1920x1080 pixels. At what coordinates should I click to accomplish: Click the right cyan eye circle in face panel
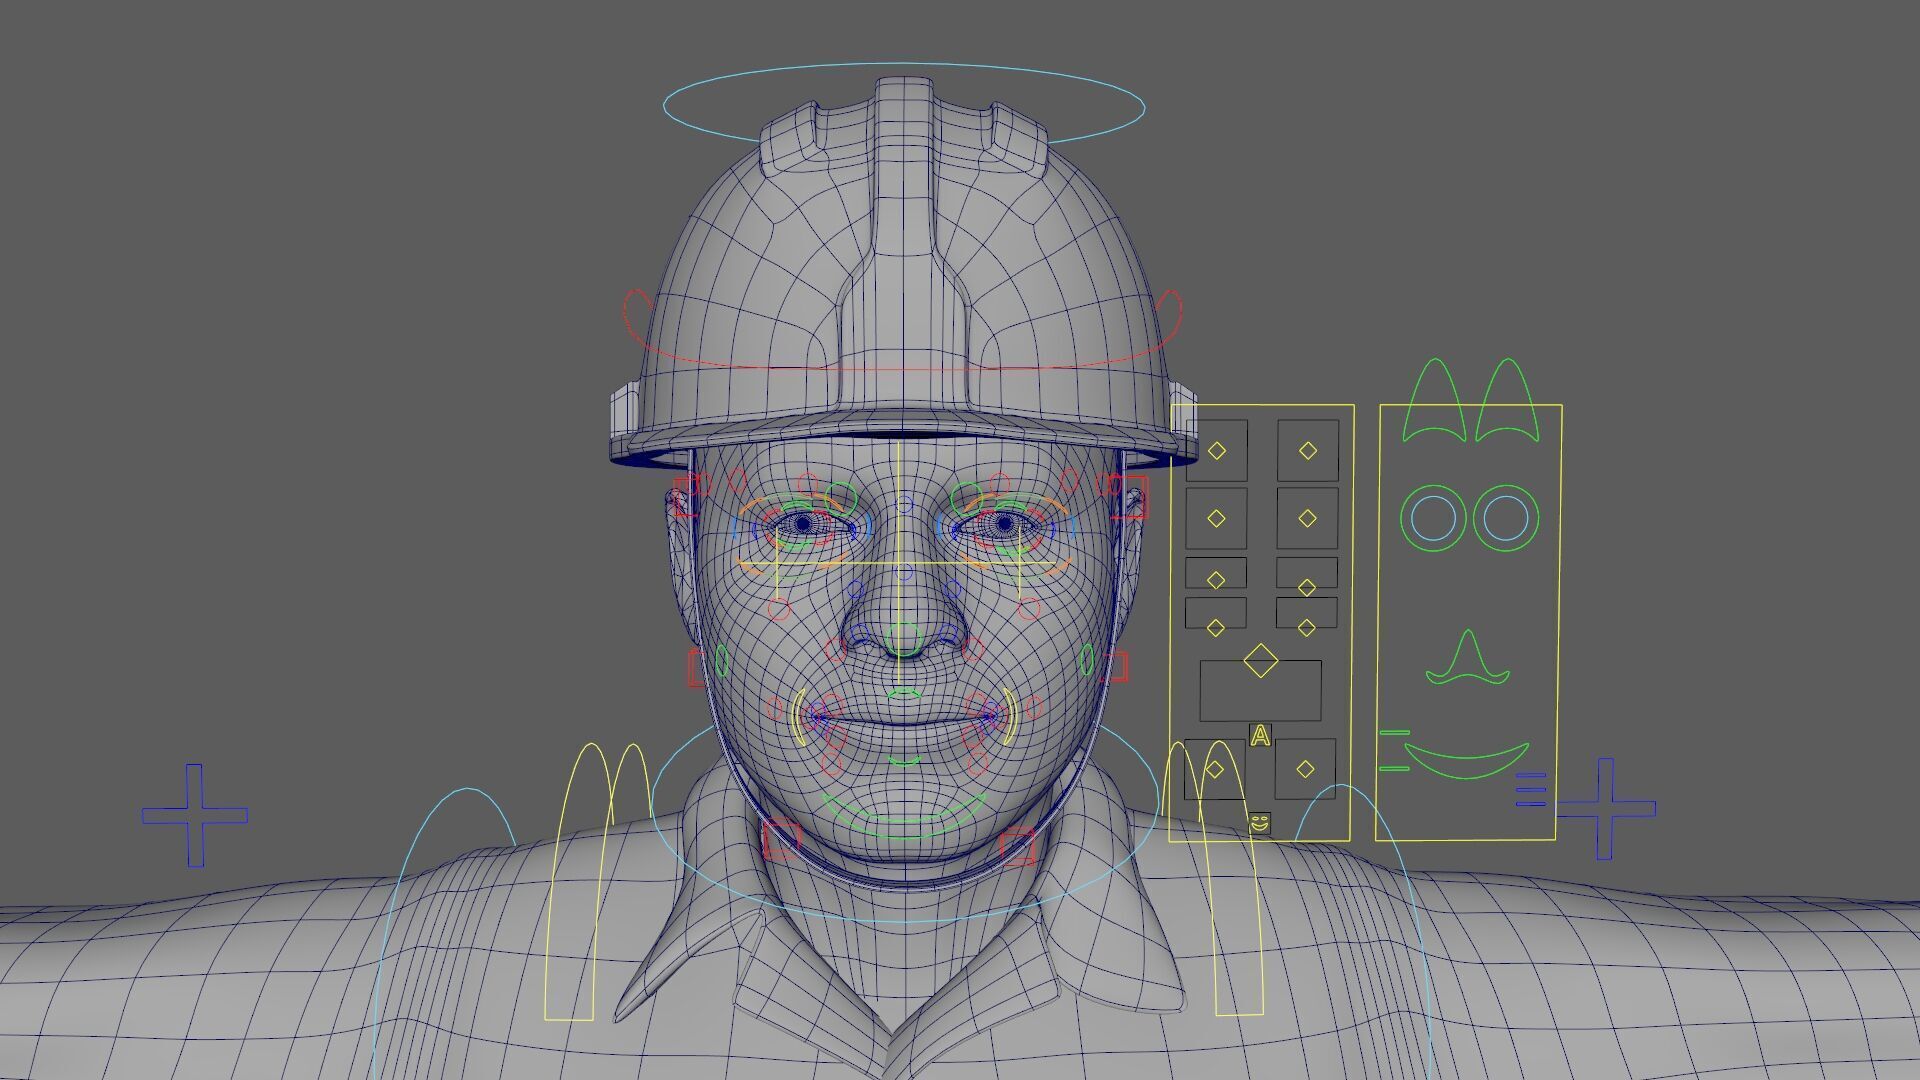pos(1505,518)
